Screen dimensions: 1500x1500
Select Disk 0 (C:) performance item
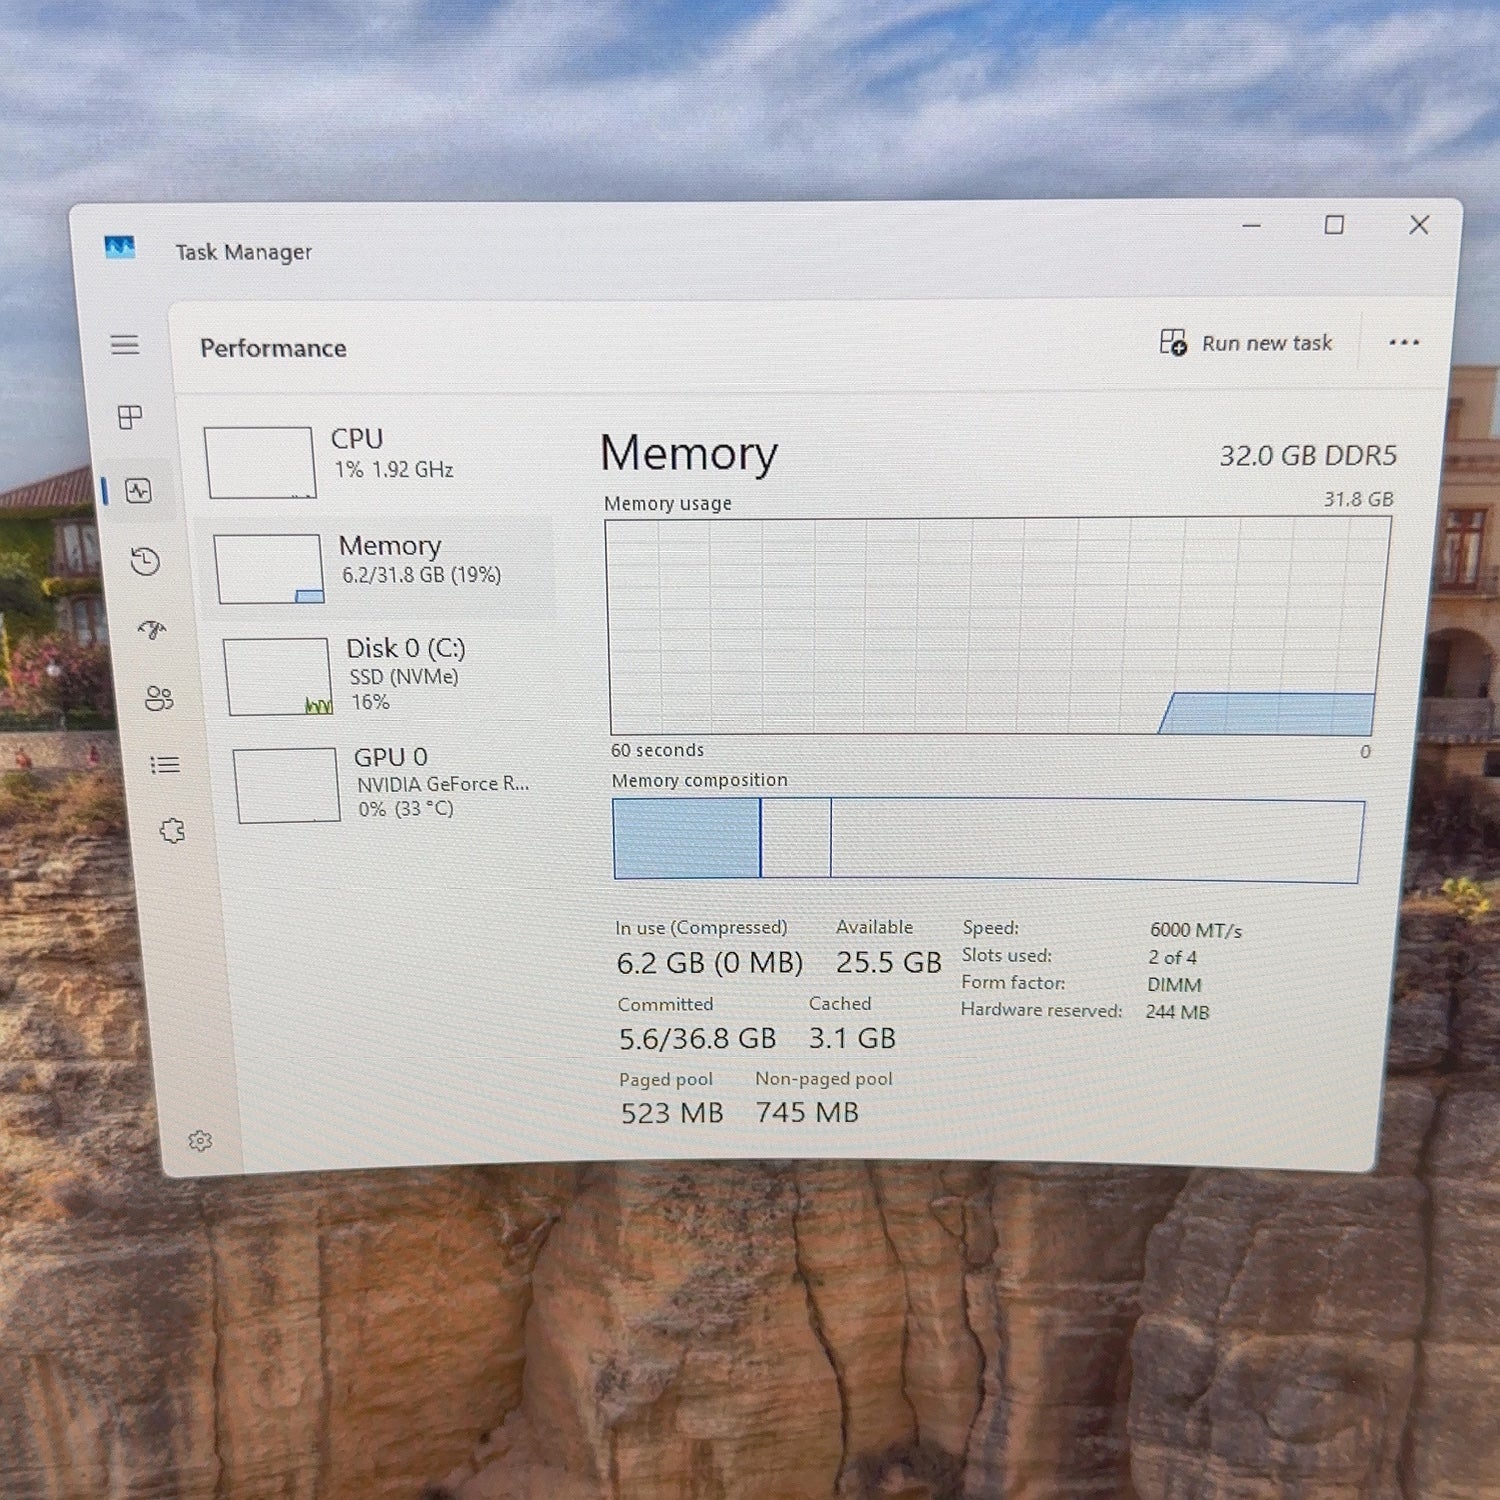pos(385,675)
